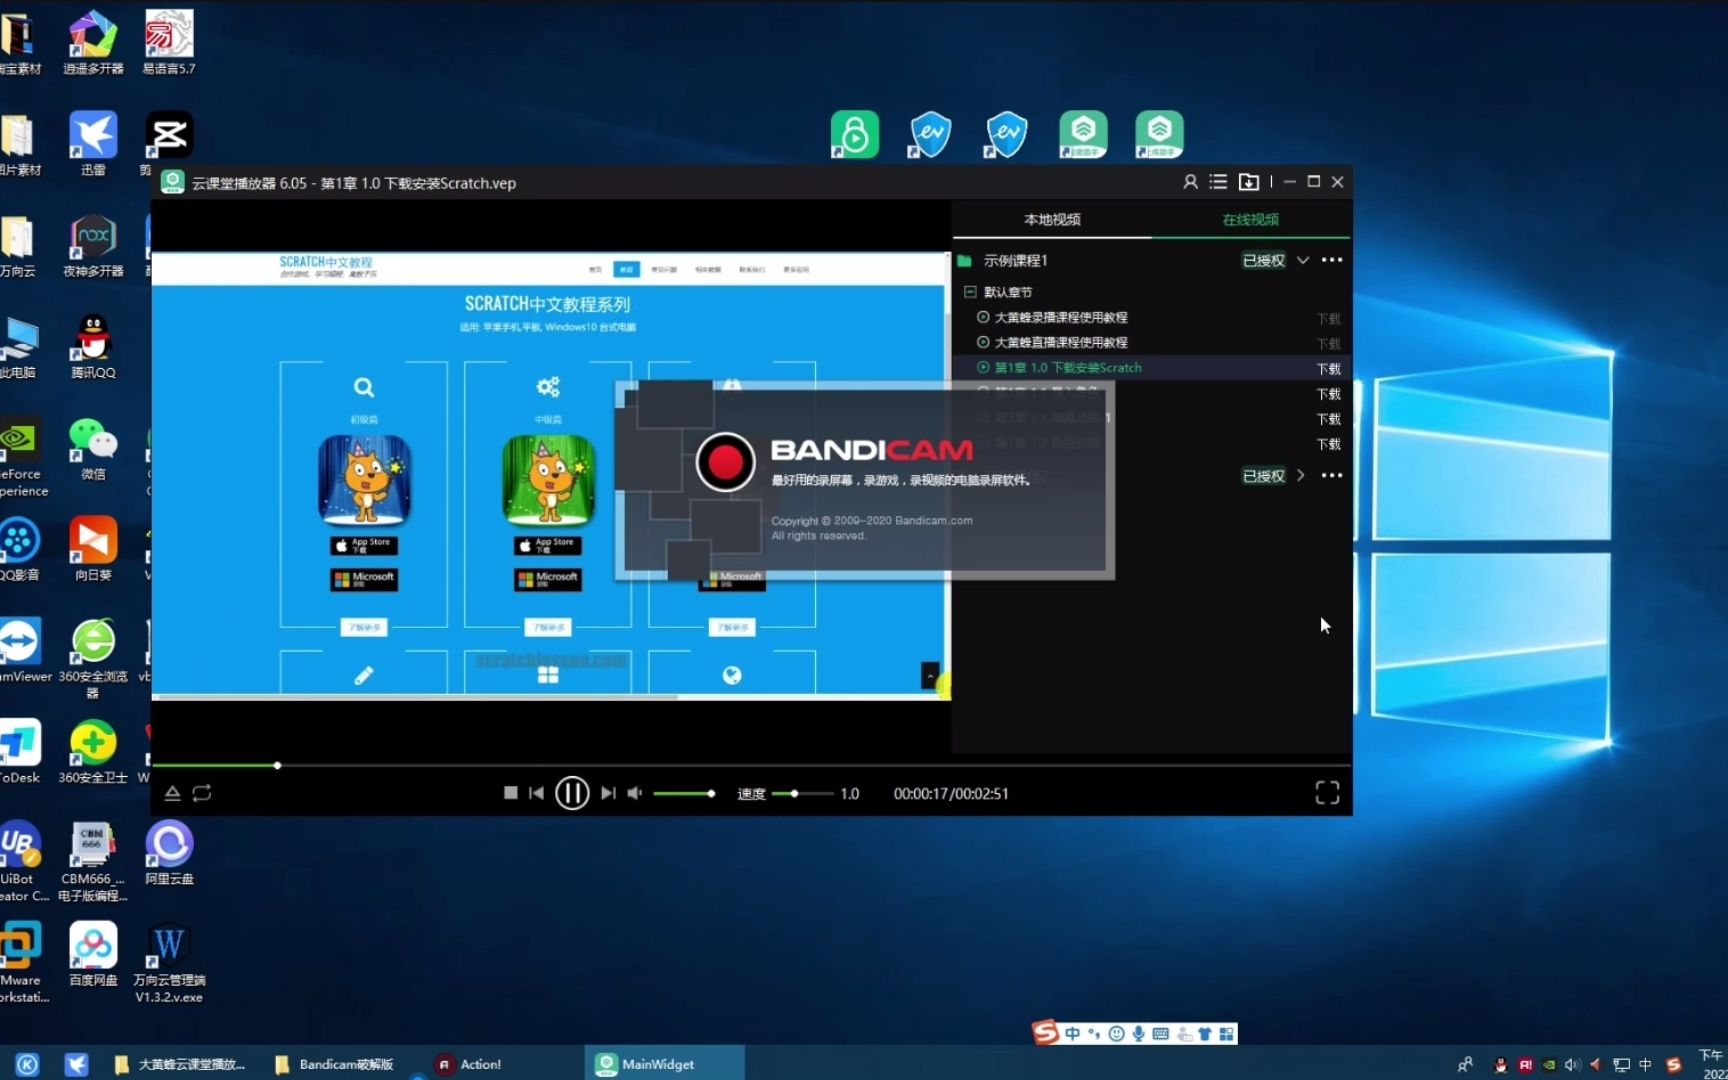Open Sogou voice input microphone
This screenshot has height=1080, width=1728.
coord(1138,1033)
